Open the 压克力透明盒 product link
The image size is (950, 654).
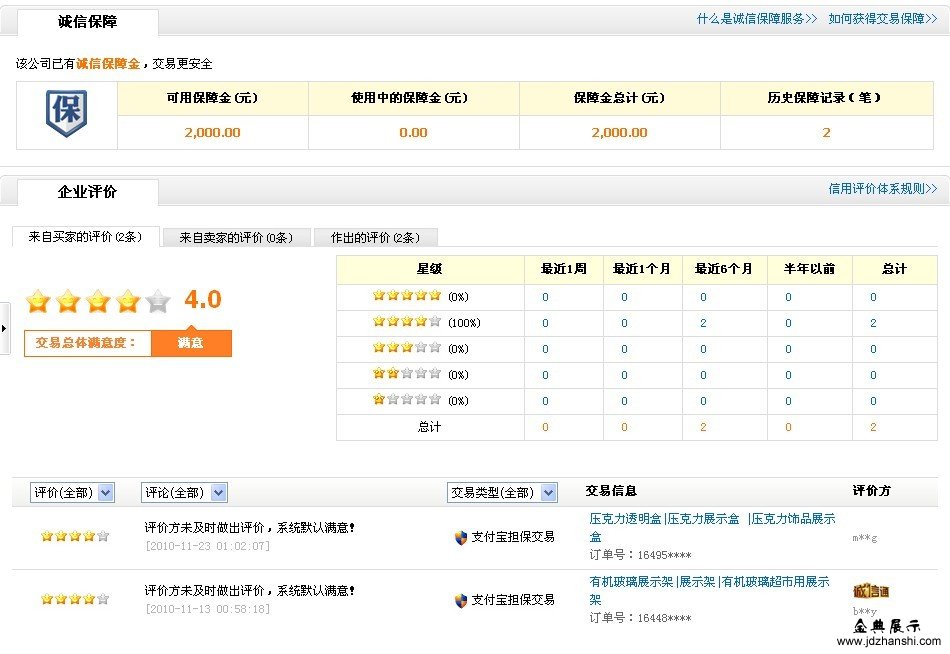(x=625, y=519)
